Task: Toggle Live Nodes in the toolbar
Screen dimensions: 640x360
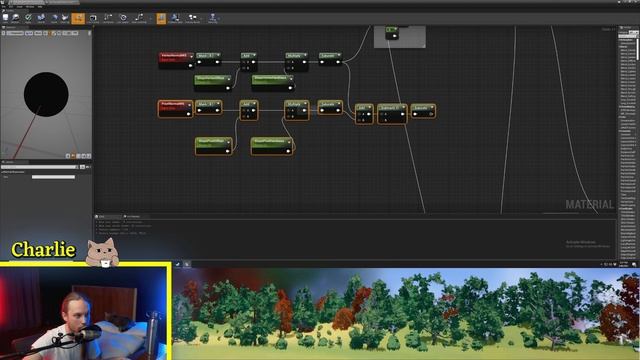Action: pyautogui.click(x=108, y=18)
